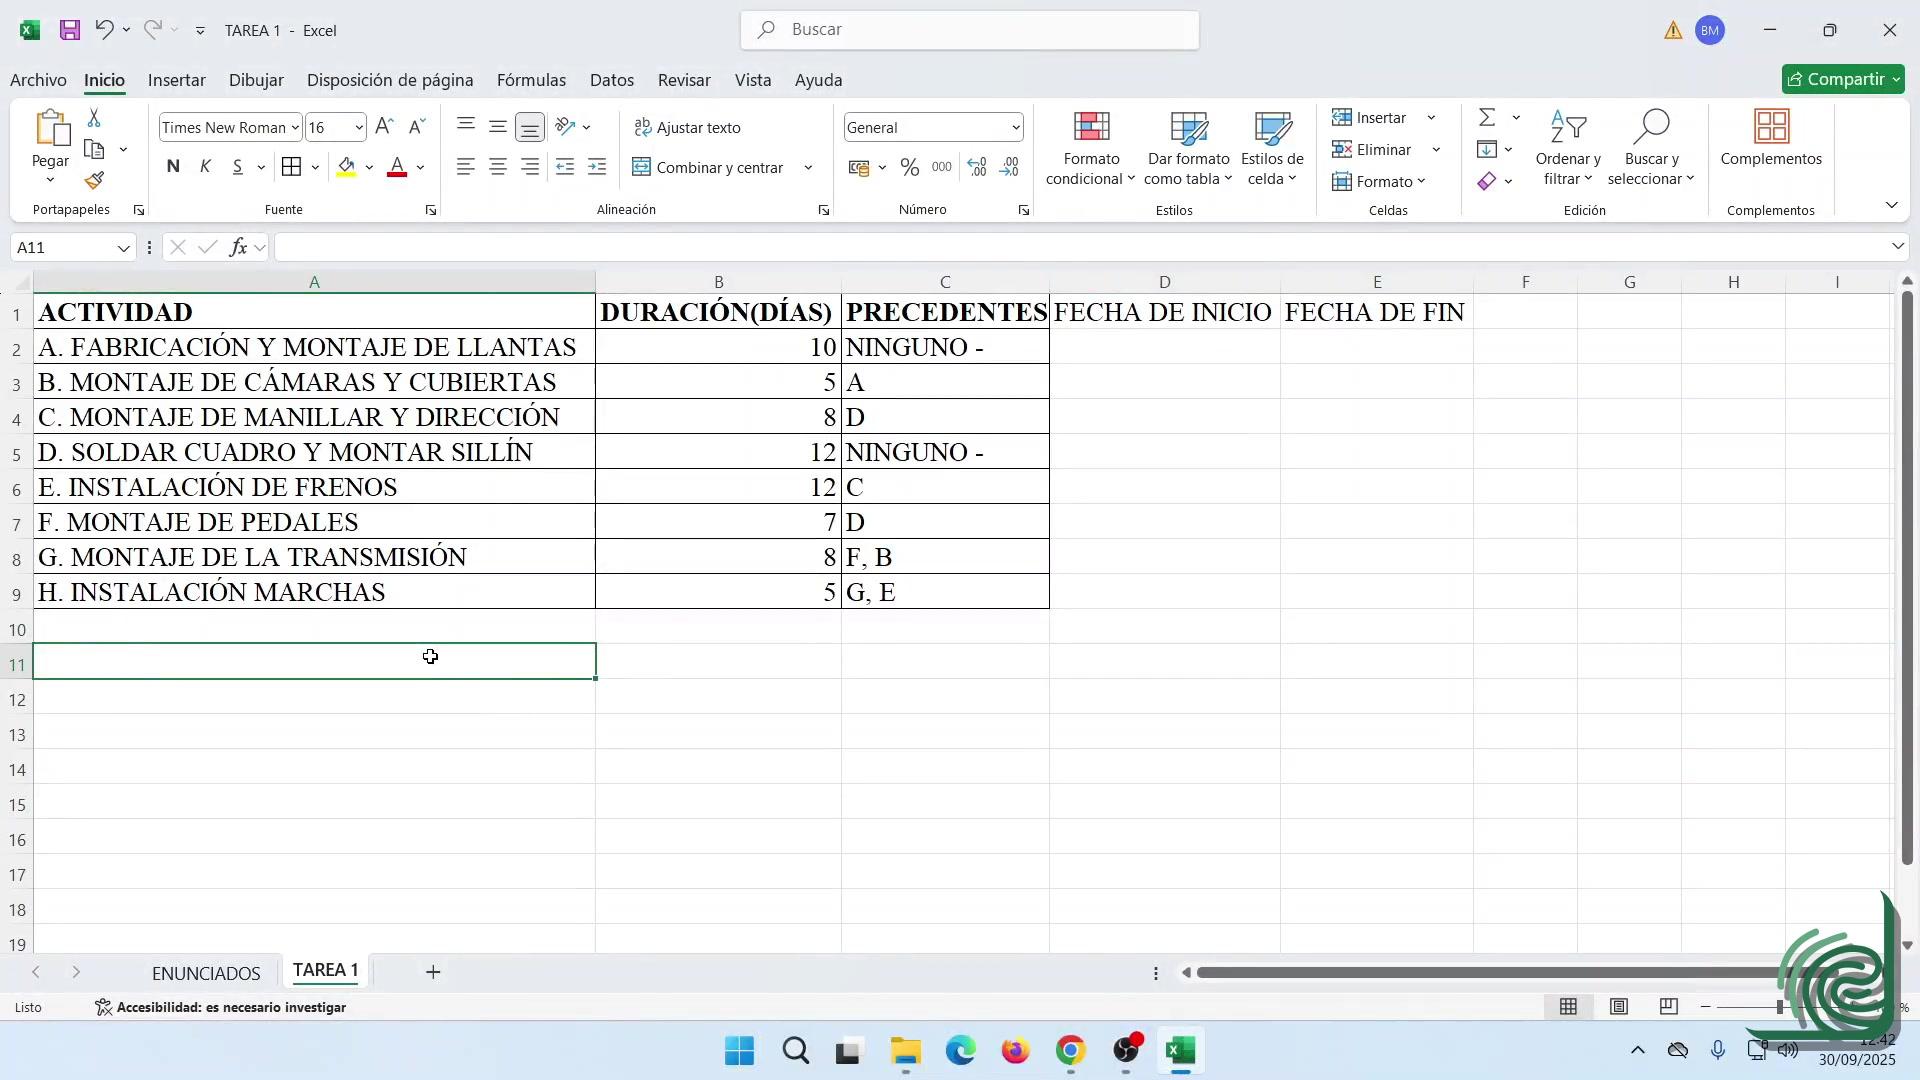Click the Percent style icon

[909, 168]
